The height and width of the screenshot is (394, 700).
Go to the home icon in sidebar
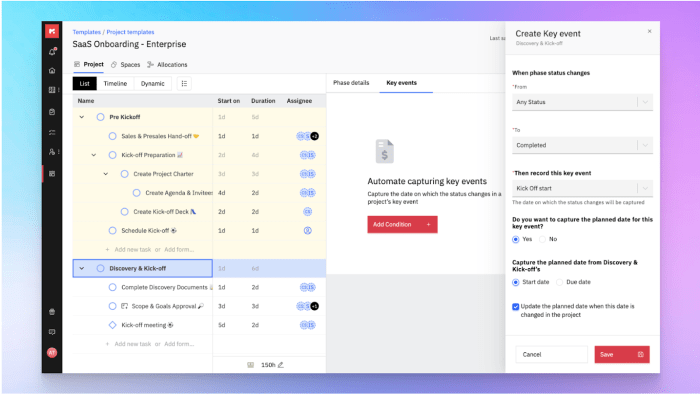click(52, 71)
